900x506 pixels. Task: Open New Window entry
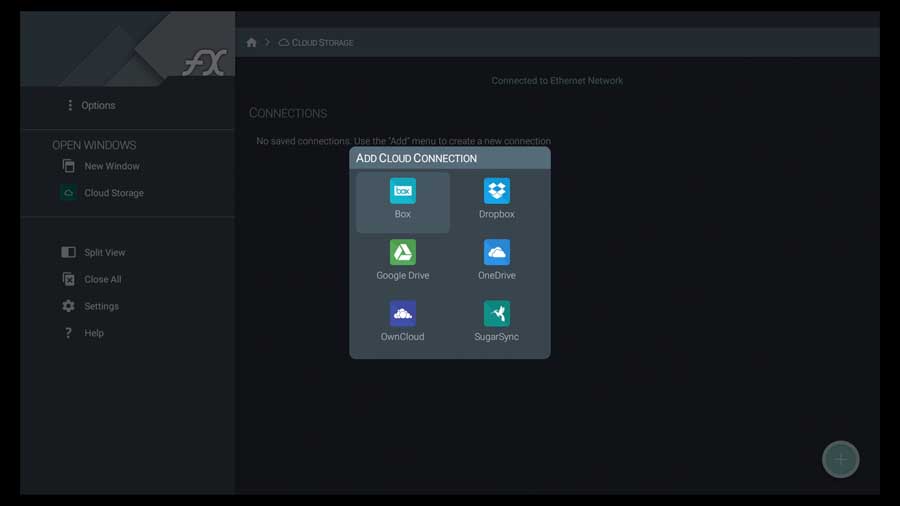112,166
